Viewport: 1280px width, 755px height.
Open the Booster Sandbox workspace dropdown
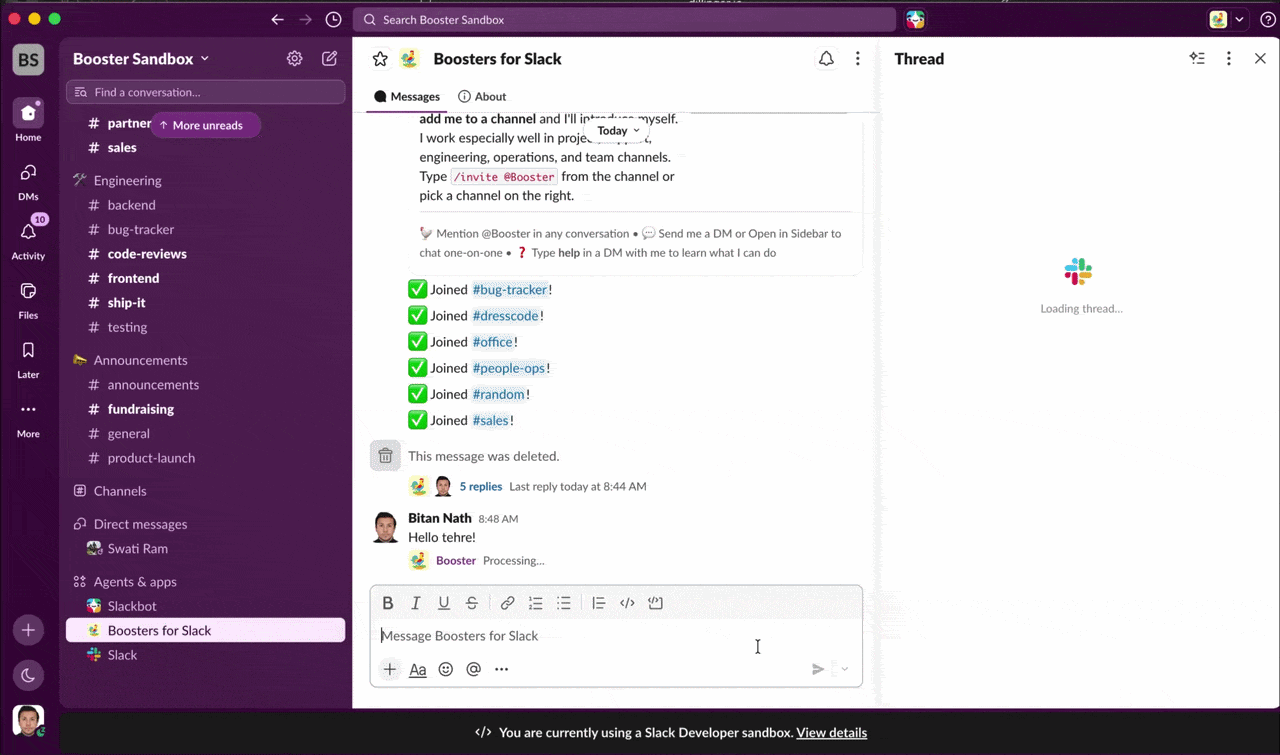point(141,59)
